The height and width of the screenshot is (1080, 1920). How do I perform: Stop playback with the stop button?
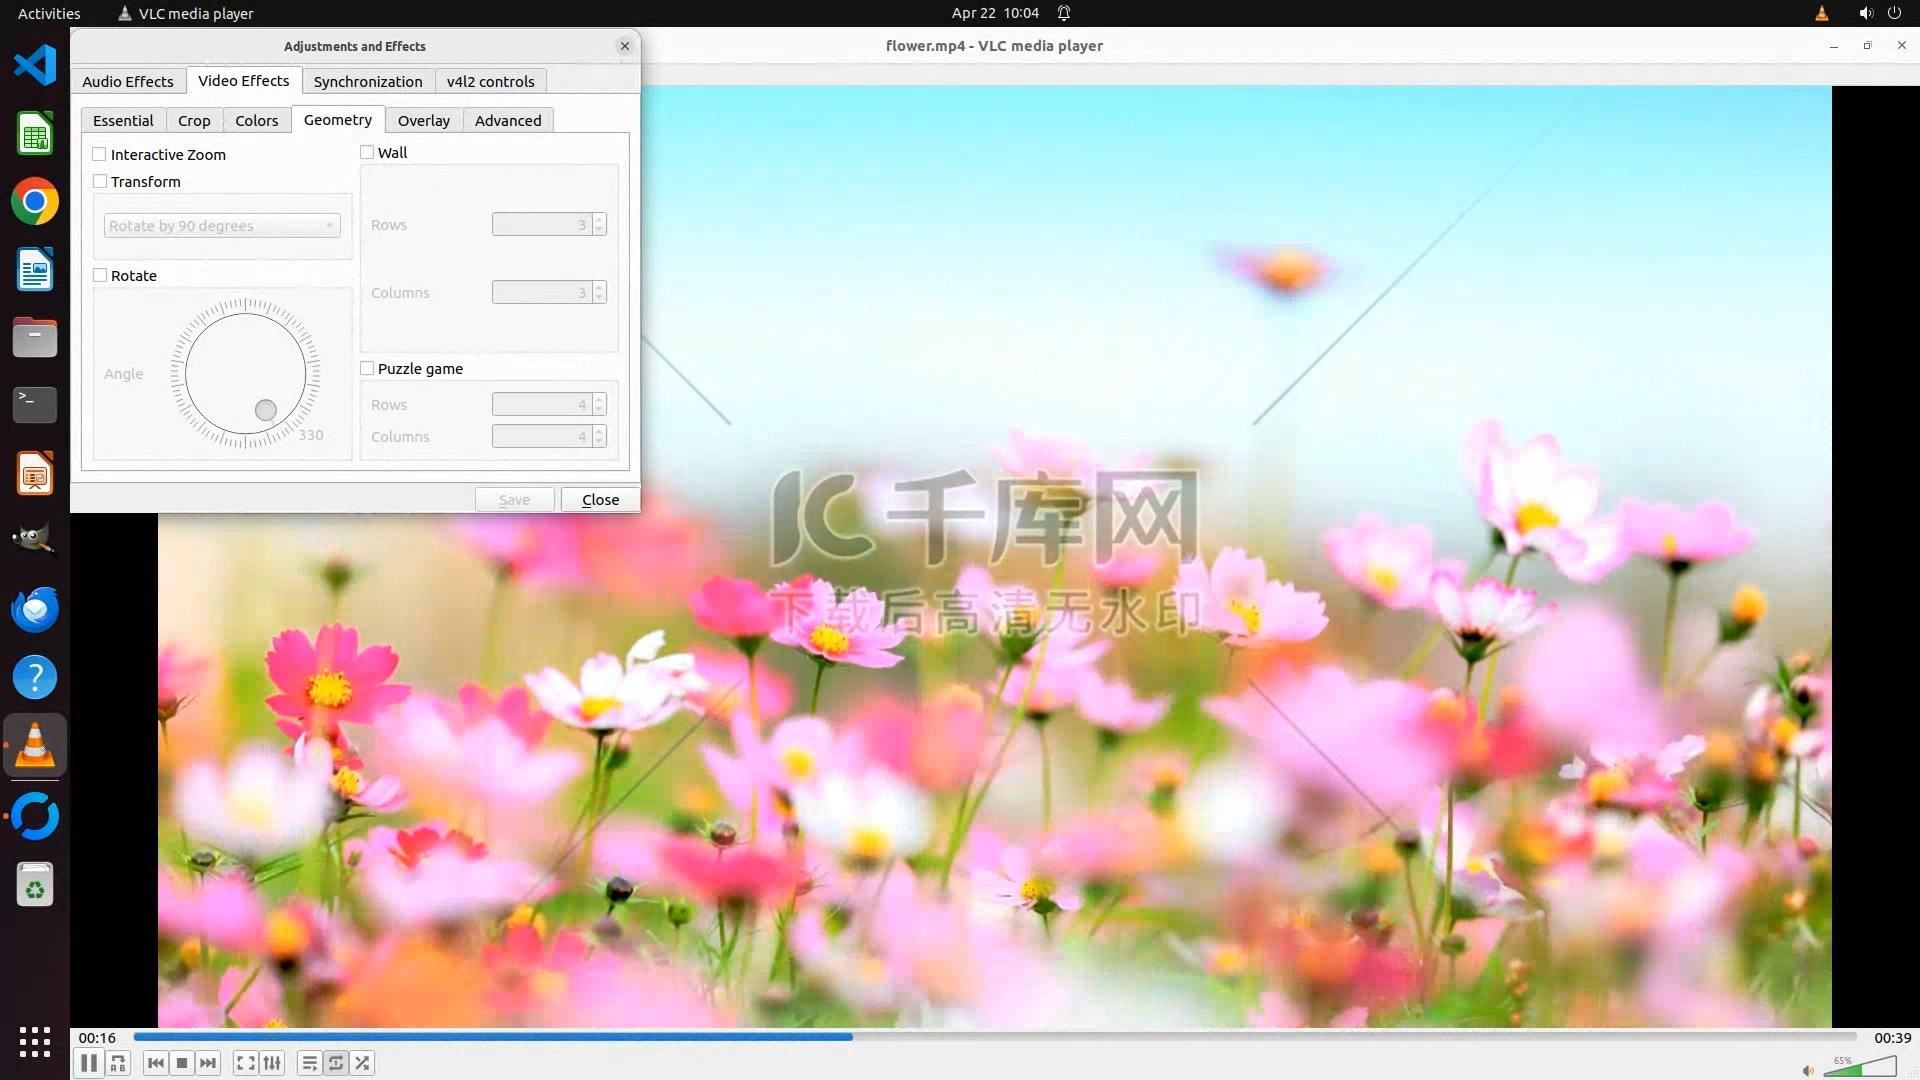[182, 1063]
